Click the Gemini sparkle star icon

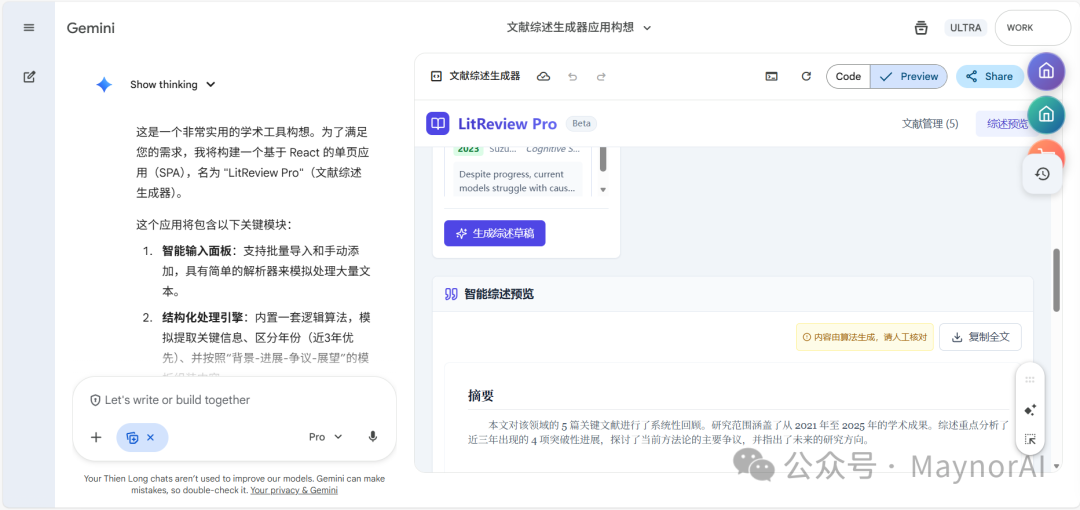pos(104,85)
